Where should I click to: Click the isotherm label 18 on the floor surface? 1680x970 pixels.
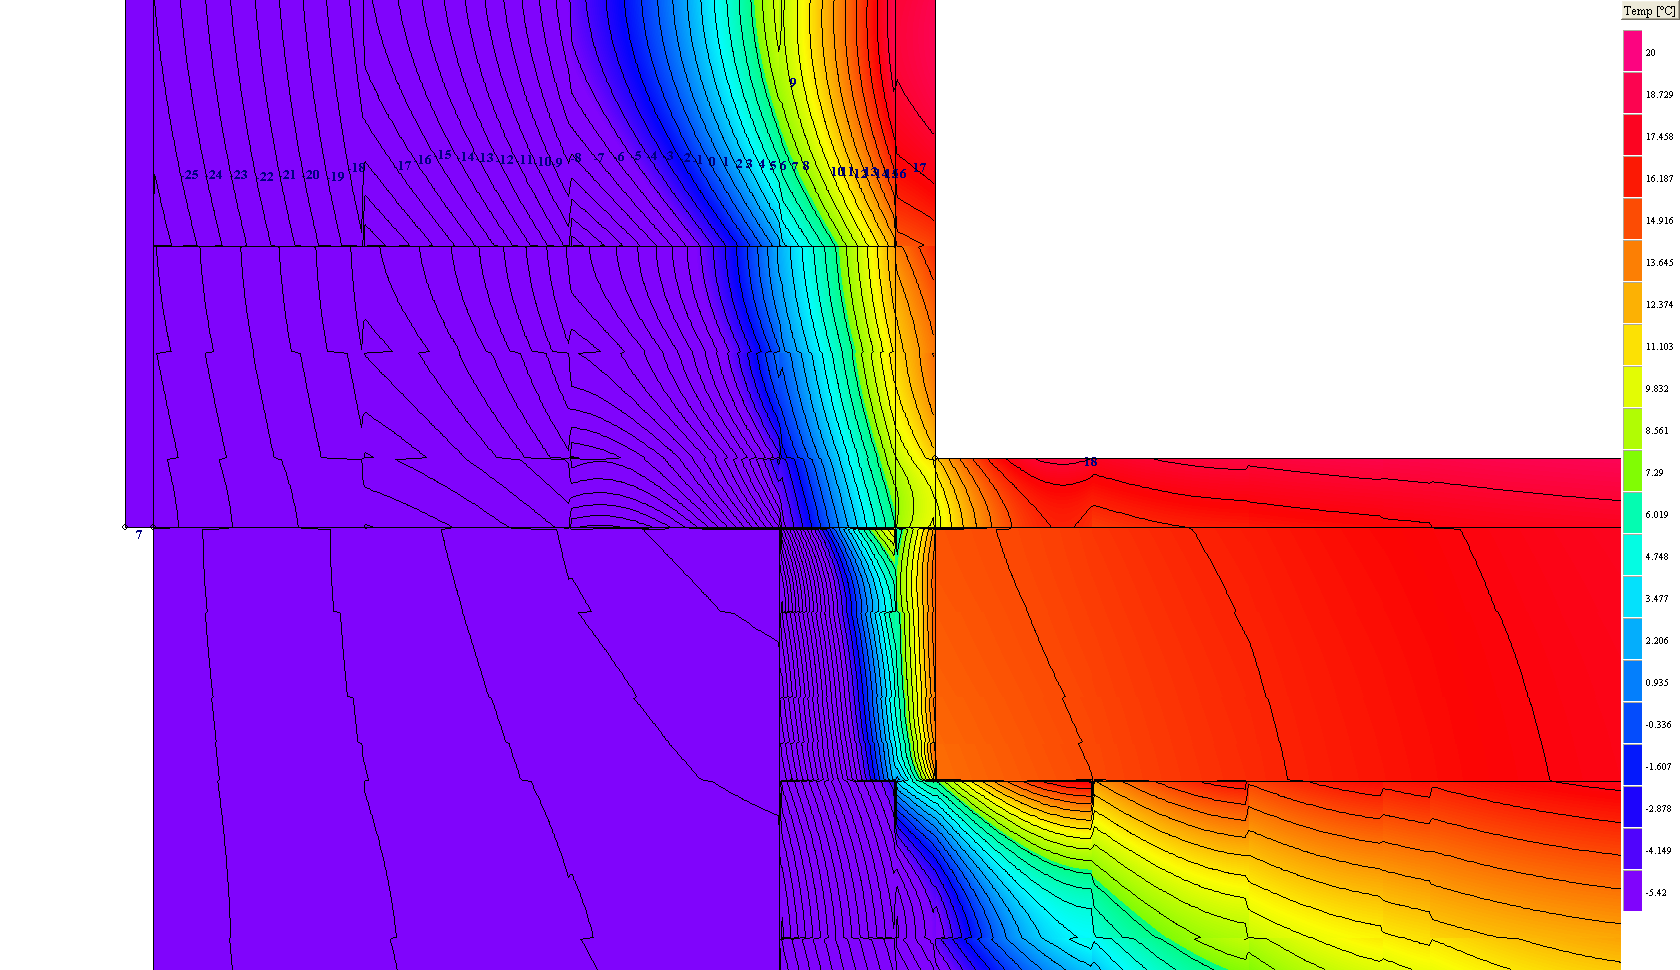coord(1090,462)
